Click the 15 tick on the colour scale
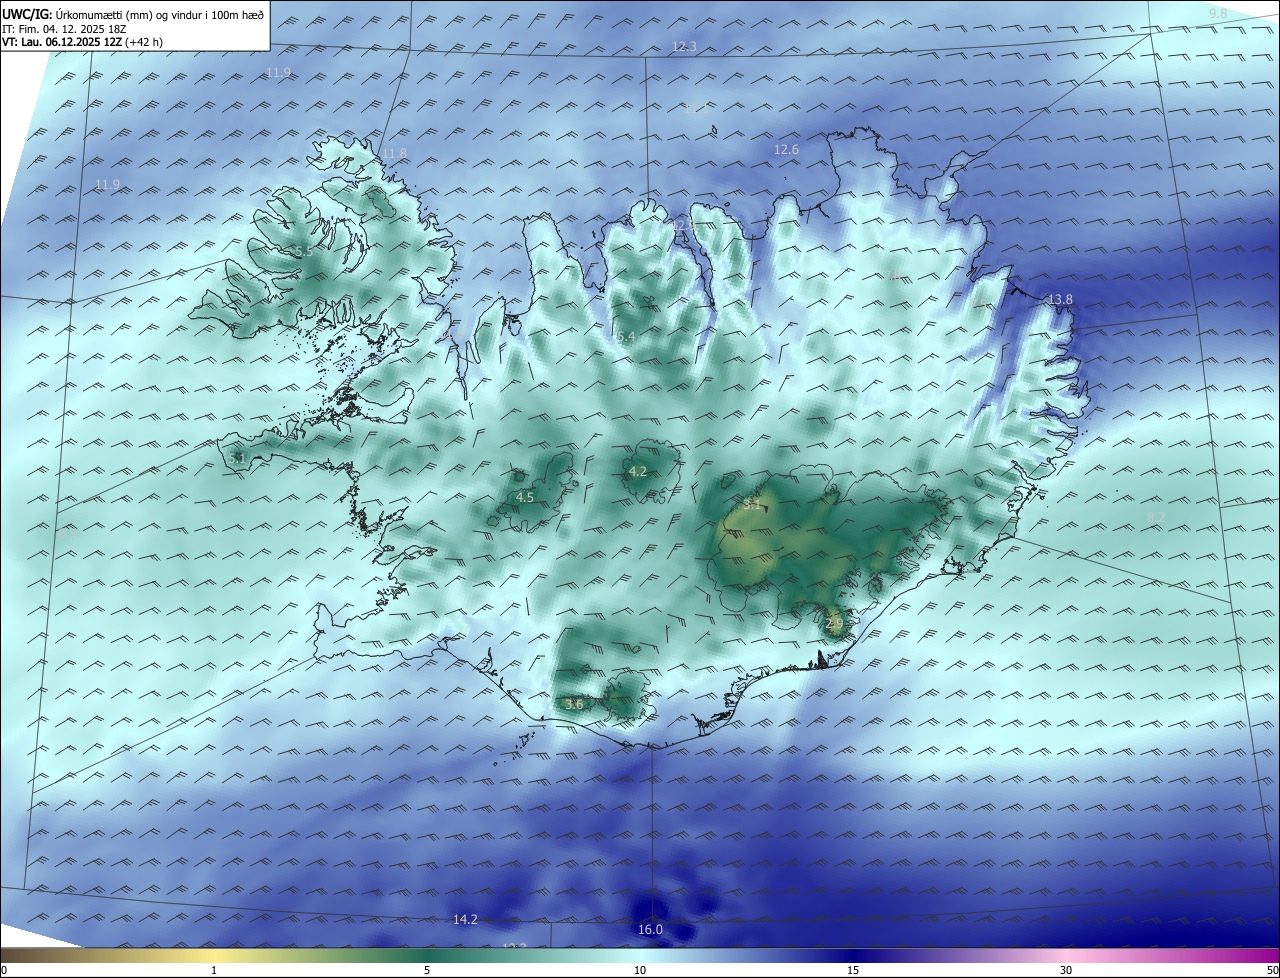Image resolution: width=1280 pixels, height=978 pixels. 853,970
